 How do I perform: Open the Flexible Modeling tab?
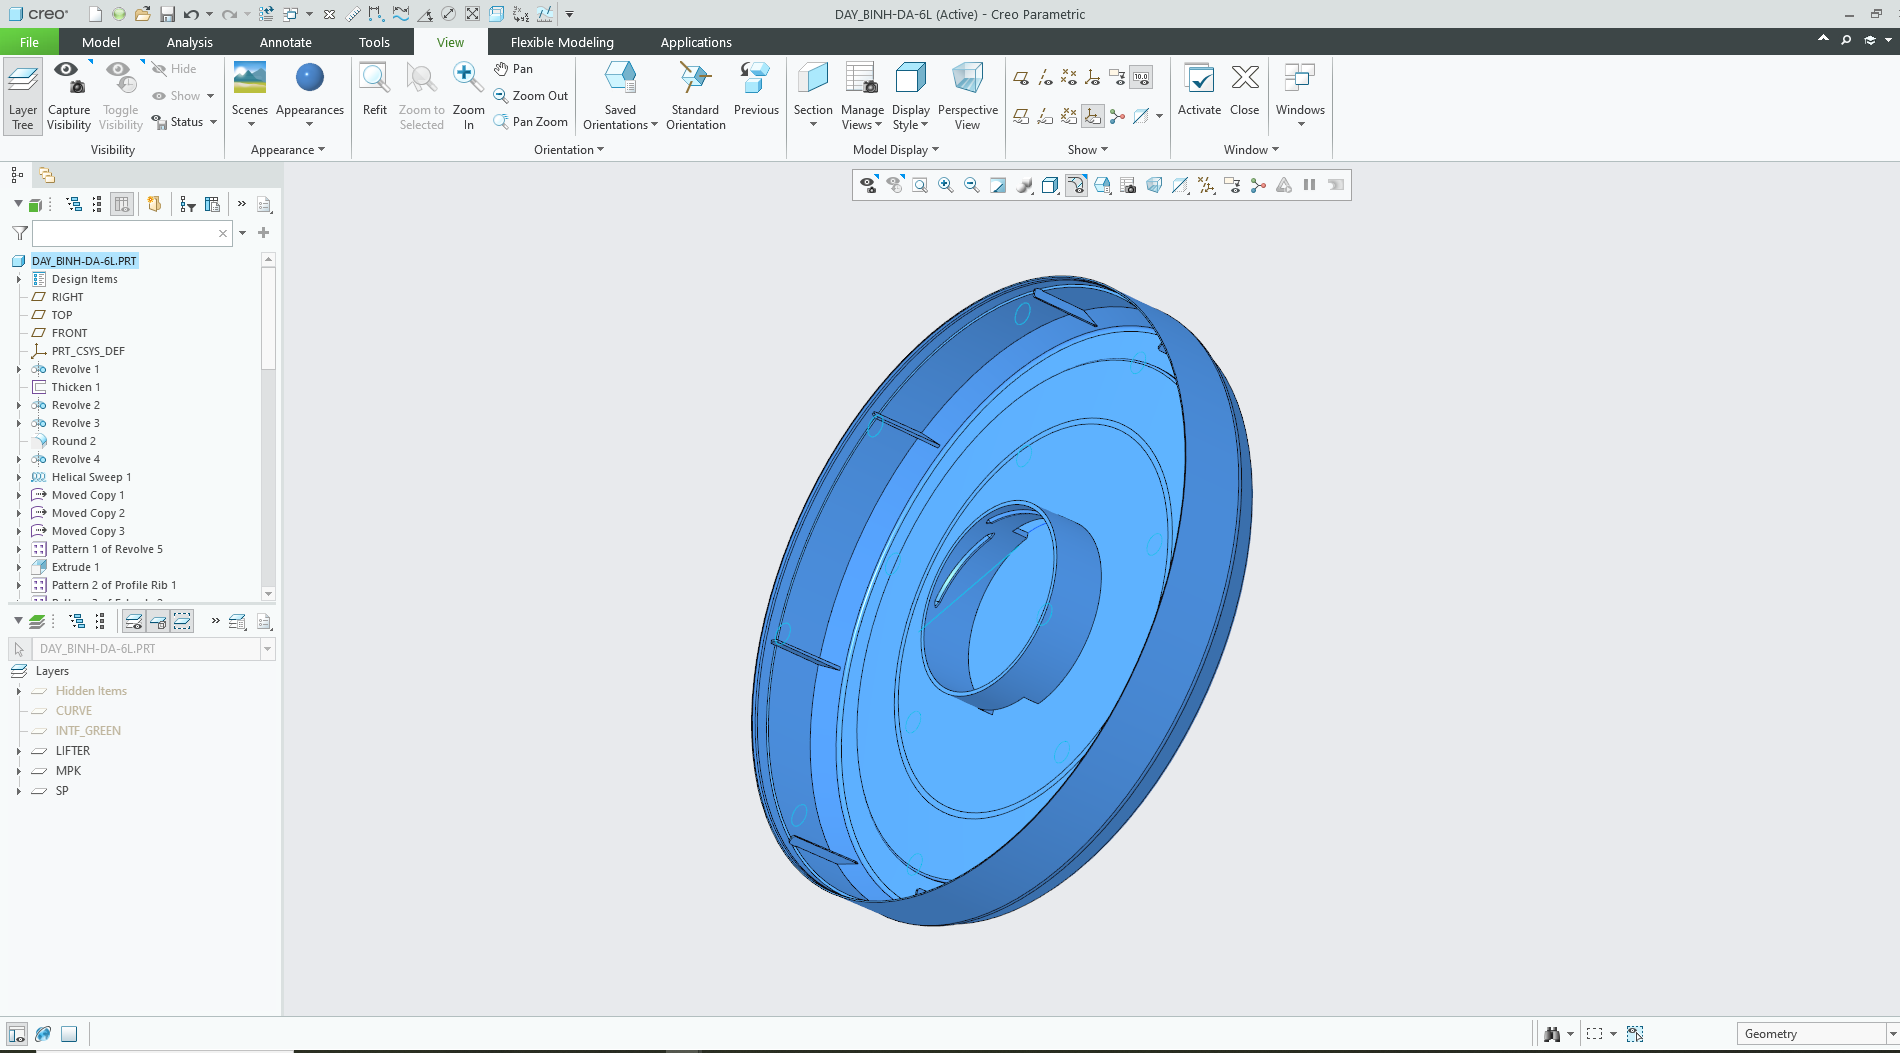tap(562, 42)
